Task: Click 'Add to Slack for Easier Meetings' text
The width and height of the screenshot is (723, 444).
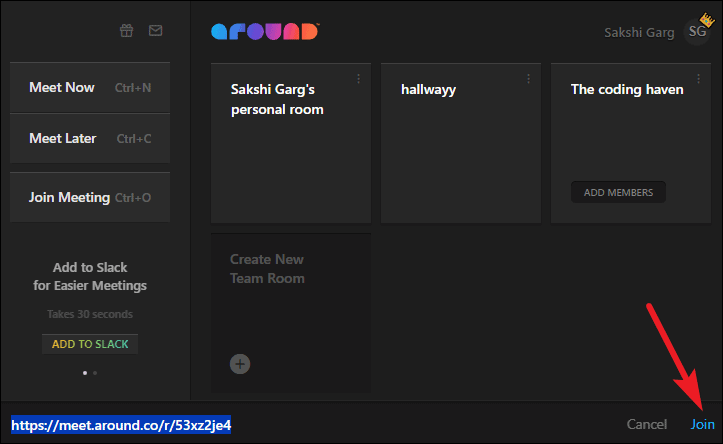Action: point(90,277)
